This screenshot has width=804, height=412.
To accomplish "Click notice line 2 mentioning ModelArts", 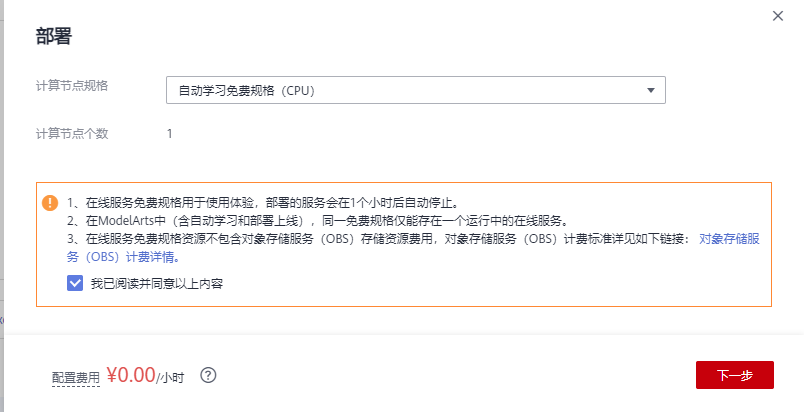I will coord(318,220).
